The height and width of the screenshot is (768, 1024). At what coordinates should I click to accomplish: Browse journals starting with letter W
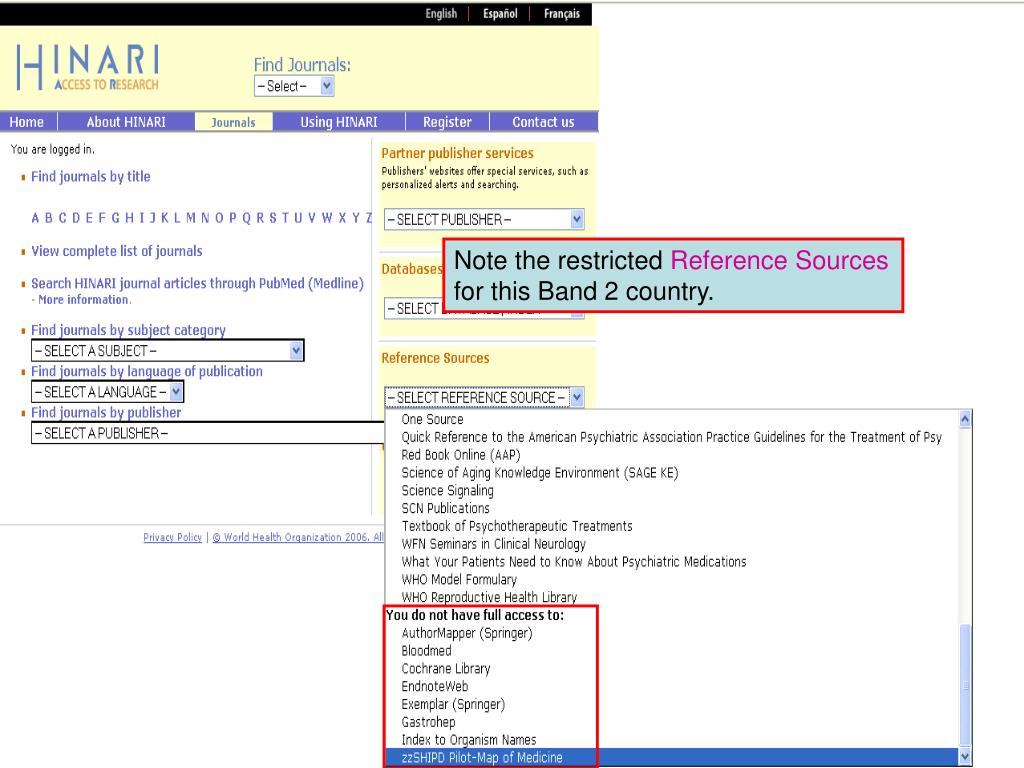tap(327, 218)
